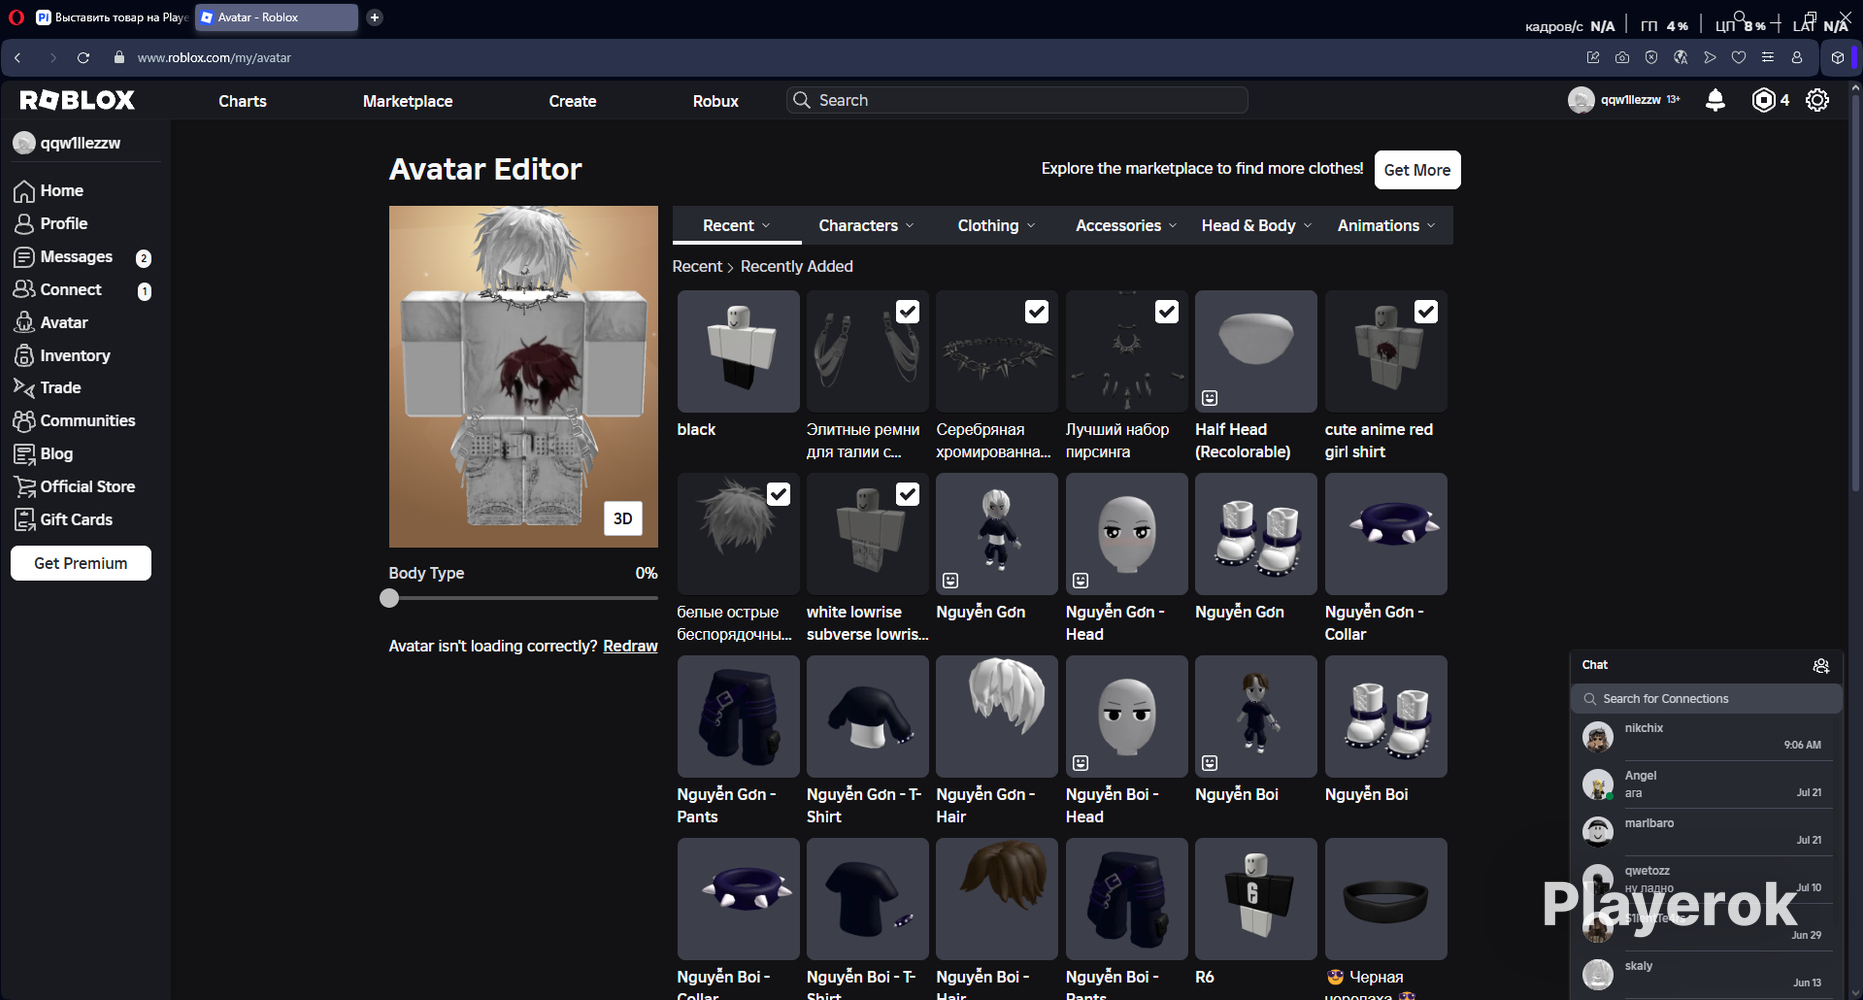Uncheck the Лучший набор пирсинга item
This screenshot has width=1863, height=1000.
click(1167, 312)
